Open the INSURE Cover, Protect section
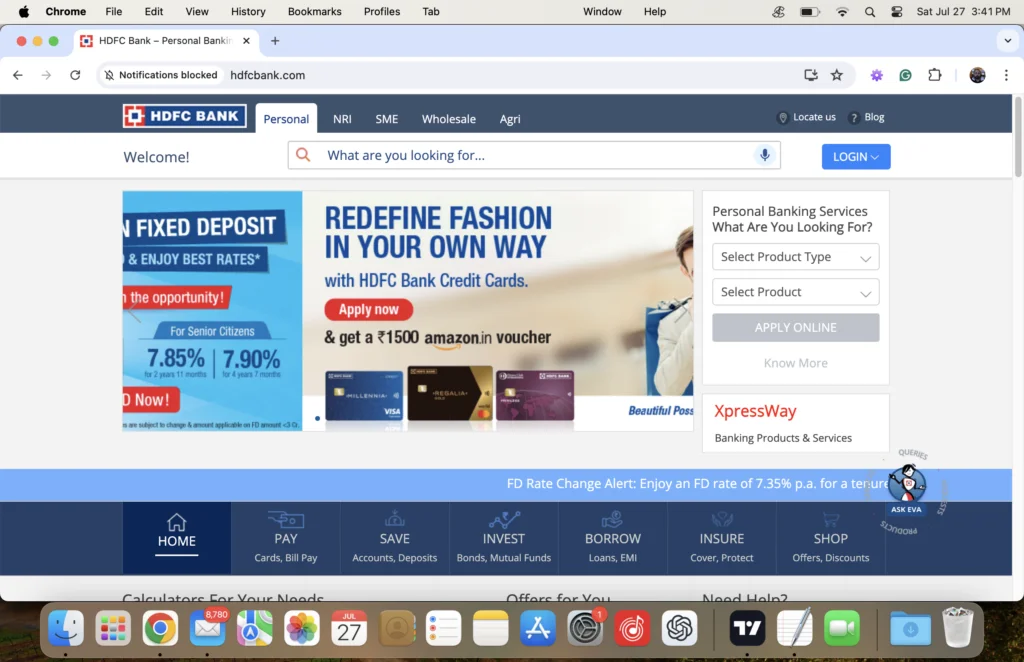This screenshot has width=1024, height=662. pos(722,538)
